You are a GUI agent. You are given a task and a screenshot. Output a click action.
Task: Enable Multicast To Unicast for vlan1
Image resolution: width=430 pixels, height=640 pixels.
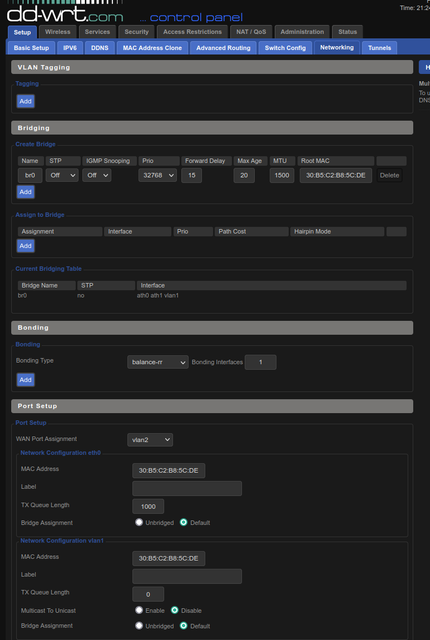(139, 610)
